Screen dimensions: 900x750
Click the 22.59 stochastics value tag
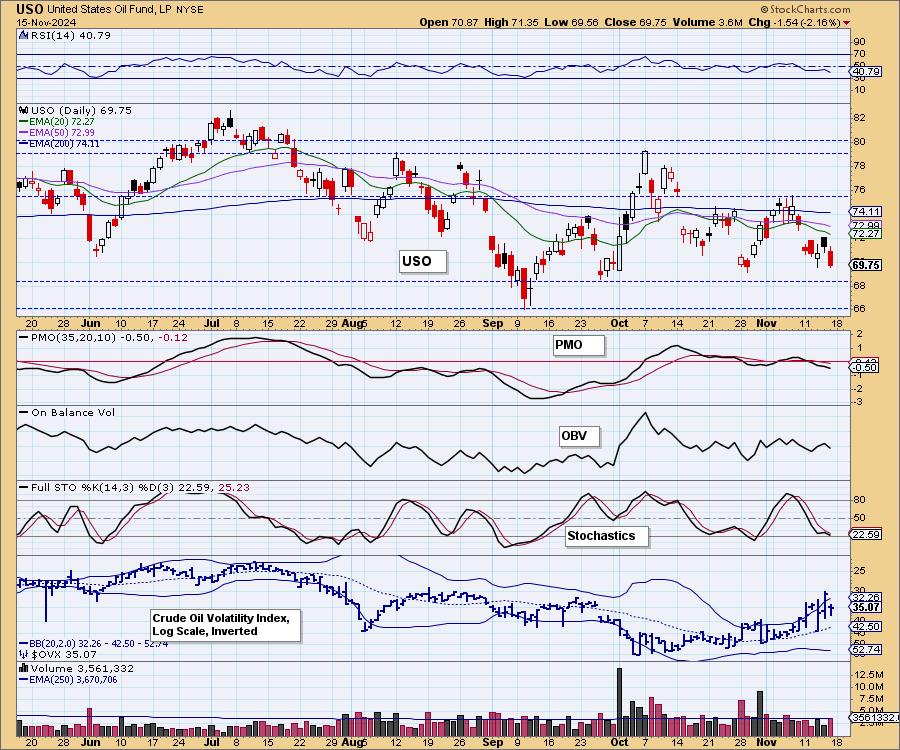[866, 534]
